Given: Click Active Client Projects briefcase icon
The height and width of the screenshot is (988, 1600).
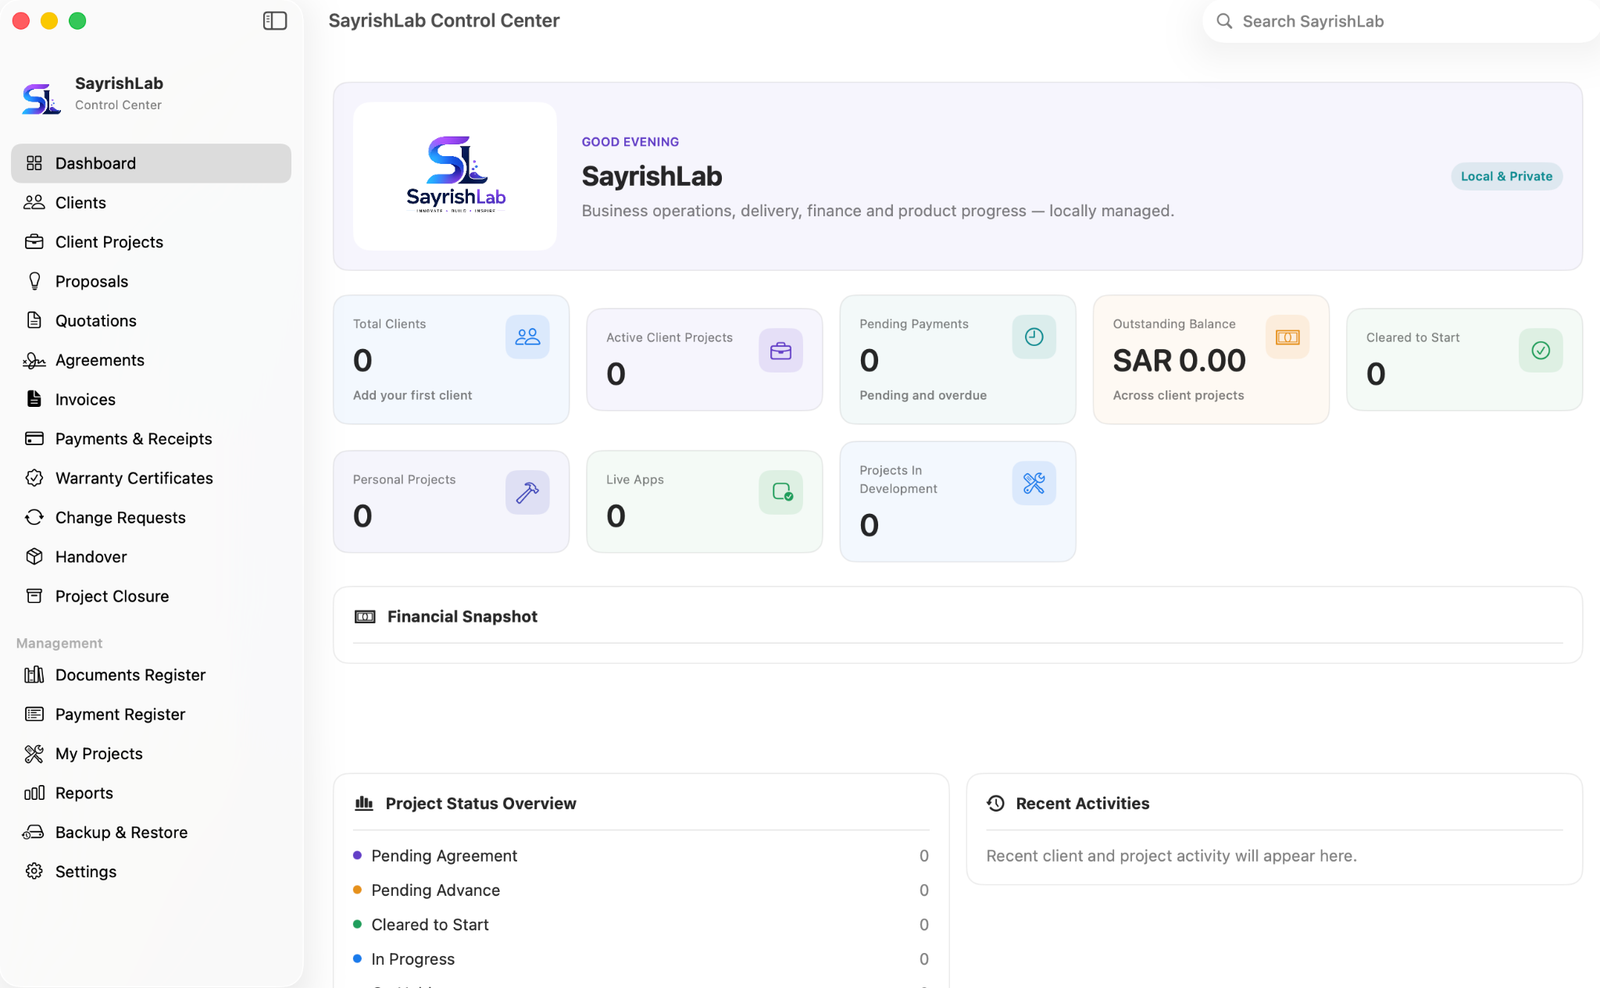Looking at the screenshot, I should (x=781, y=351).
